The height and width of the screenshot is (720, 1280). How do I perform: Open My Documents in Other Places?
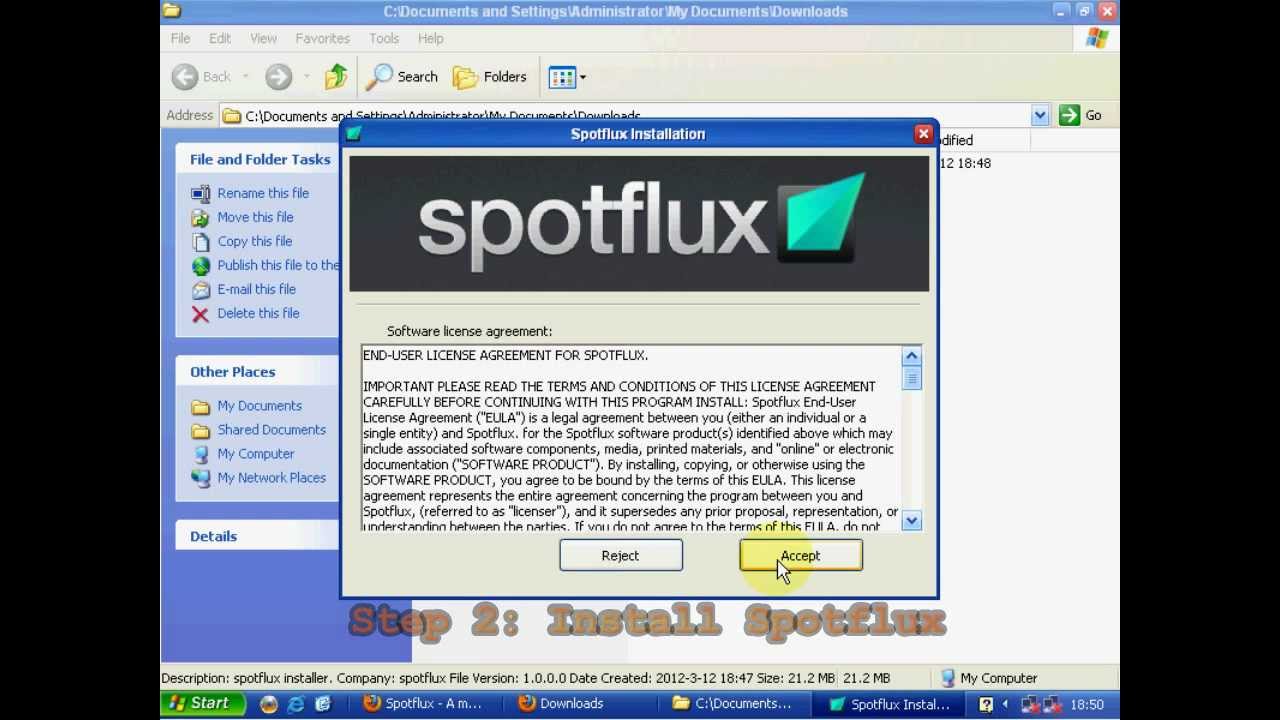tap(259, 406)
